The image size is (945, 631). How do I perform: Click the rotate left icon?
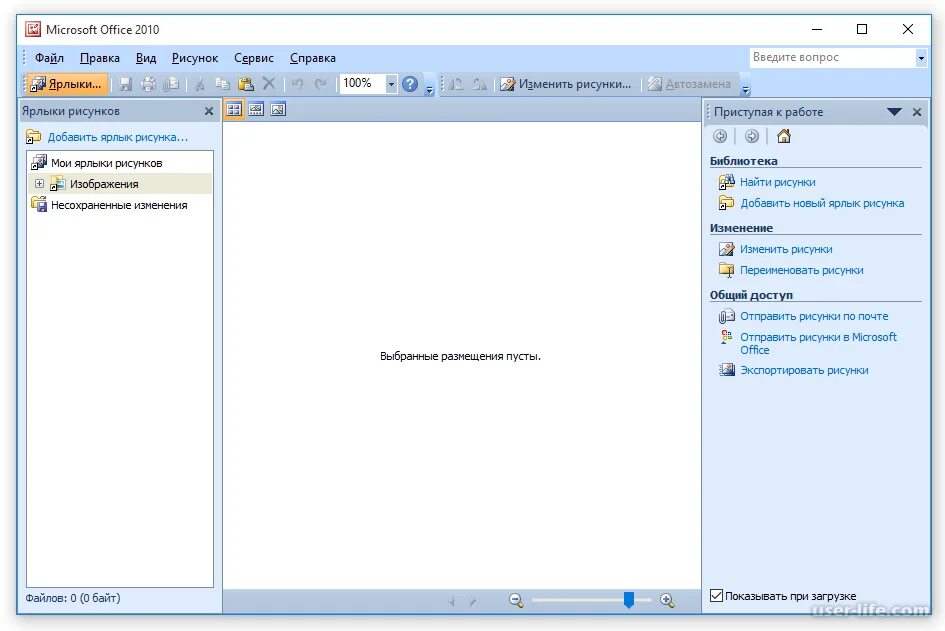(x=456, y=84)
